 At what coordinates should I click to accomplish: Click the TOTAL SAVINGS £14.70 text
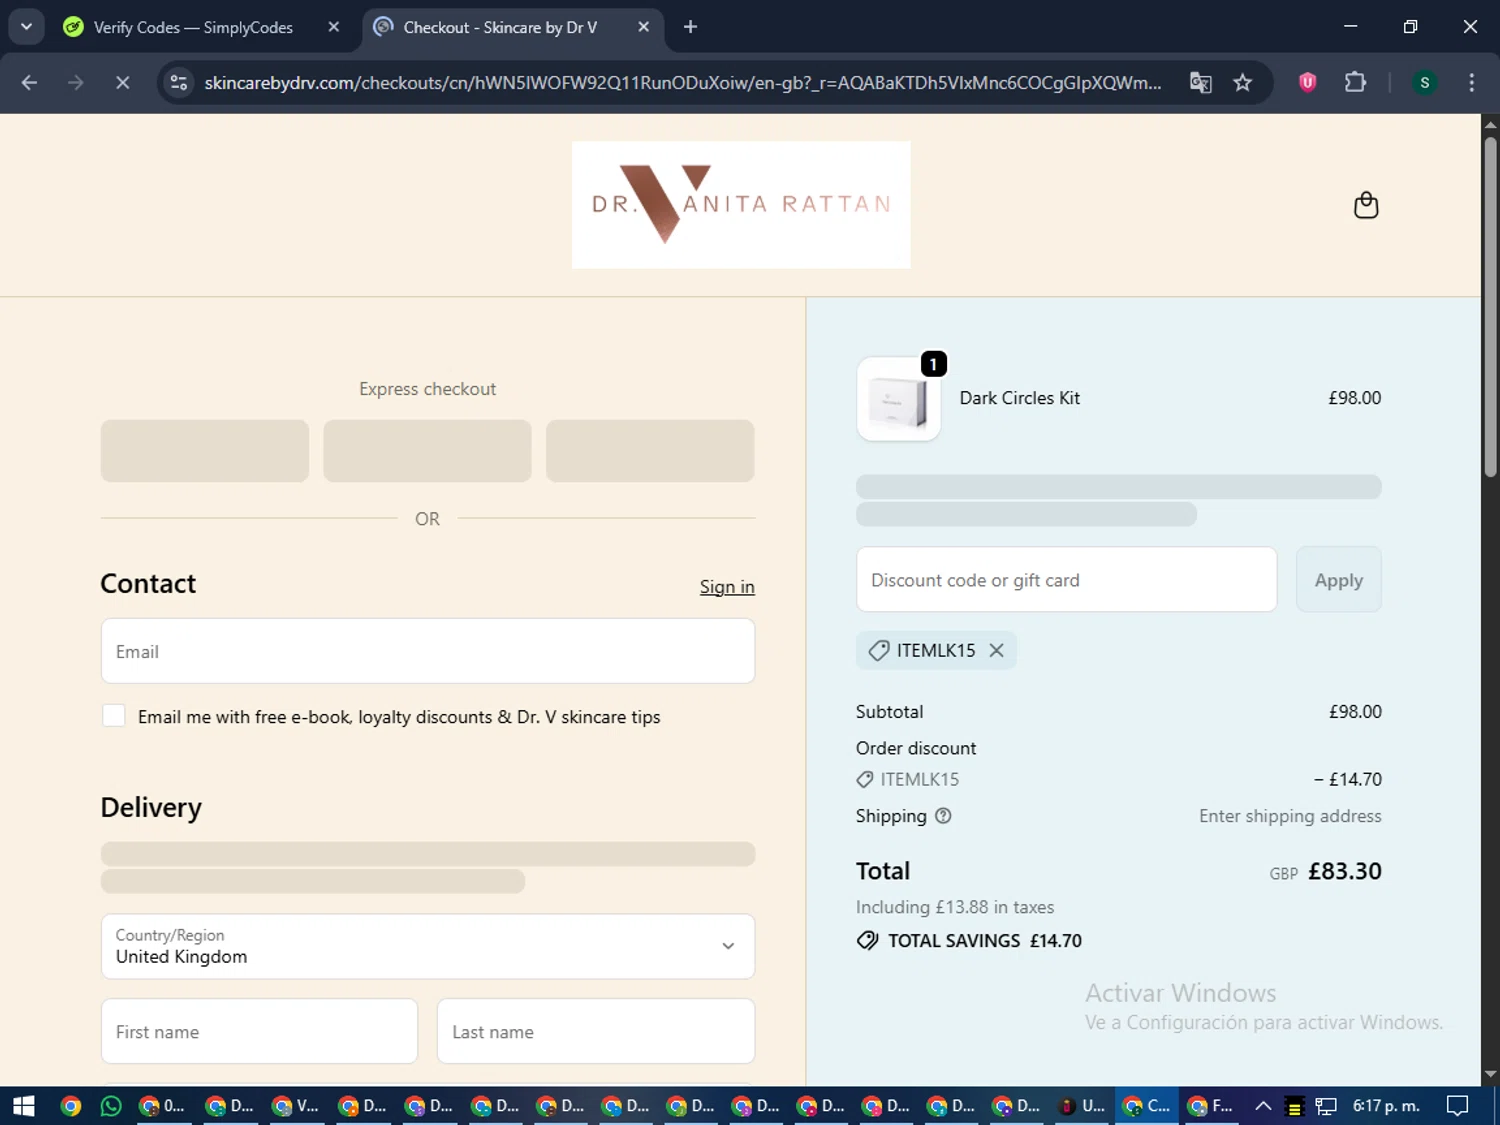point(984,941)
